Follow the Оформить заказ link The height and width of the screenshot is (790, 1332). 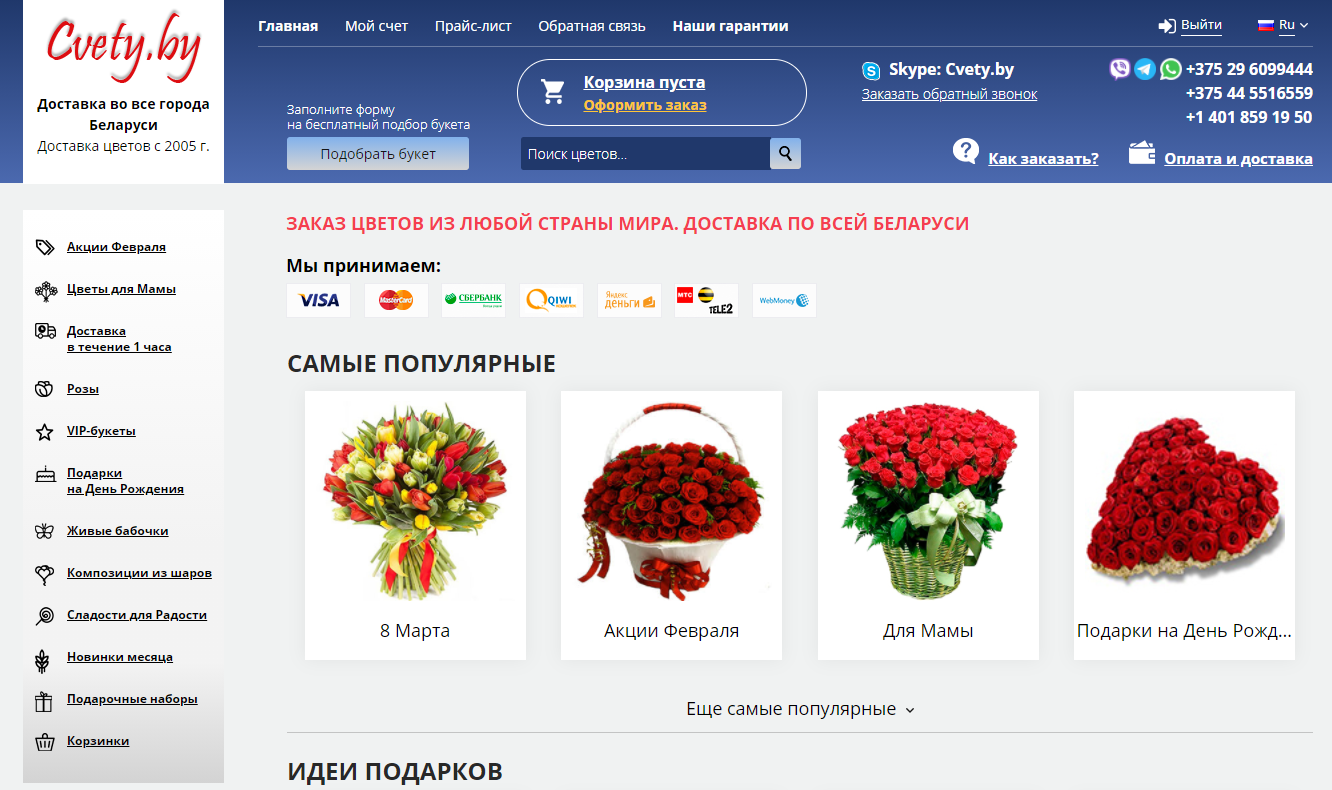point(645,105)
